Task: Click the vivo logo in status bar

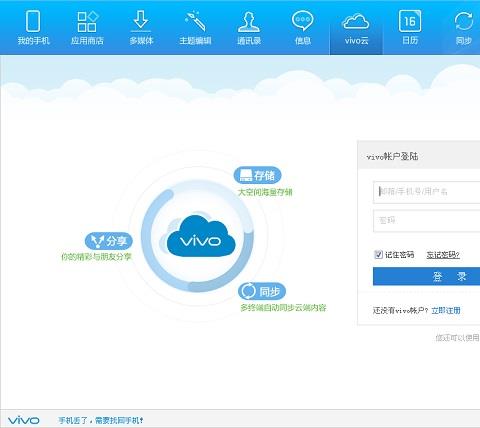Action: pos(23,420)
